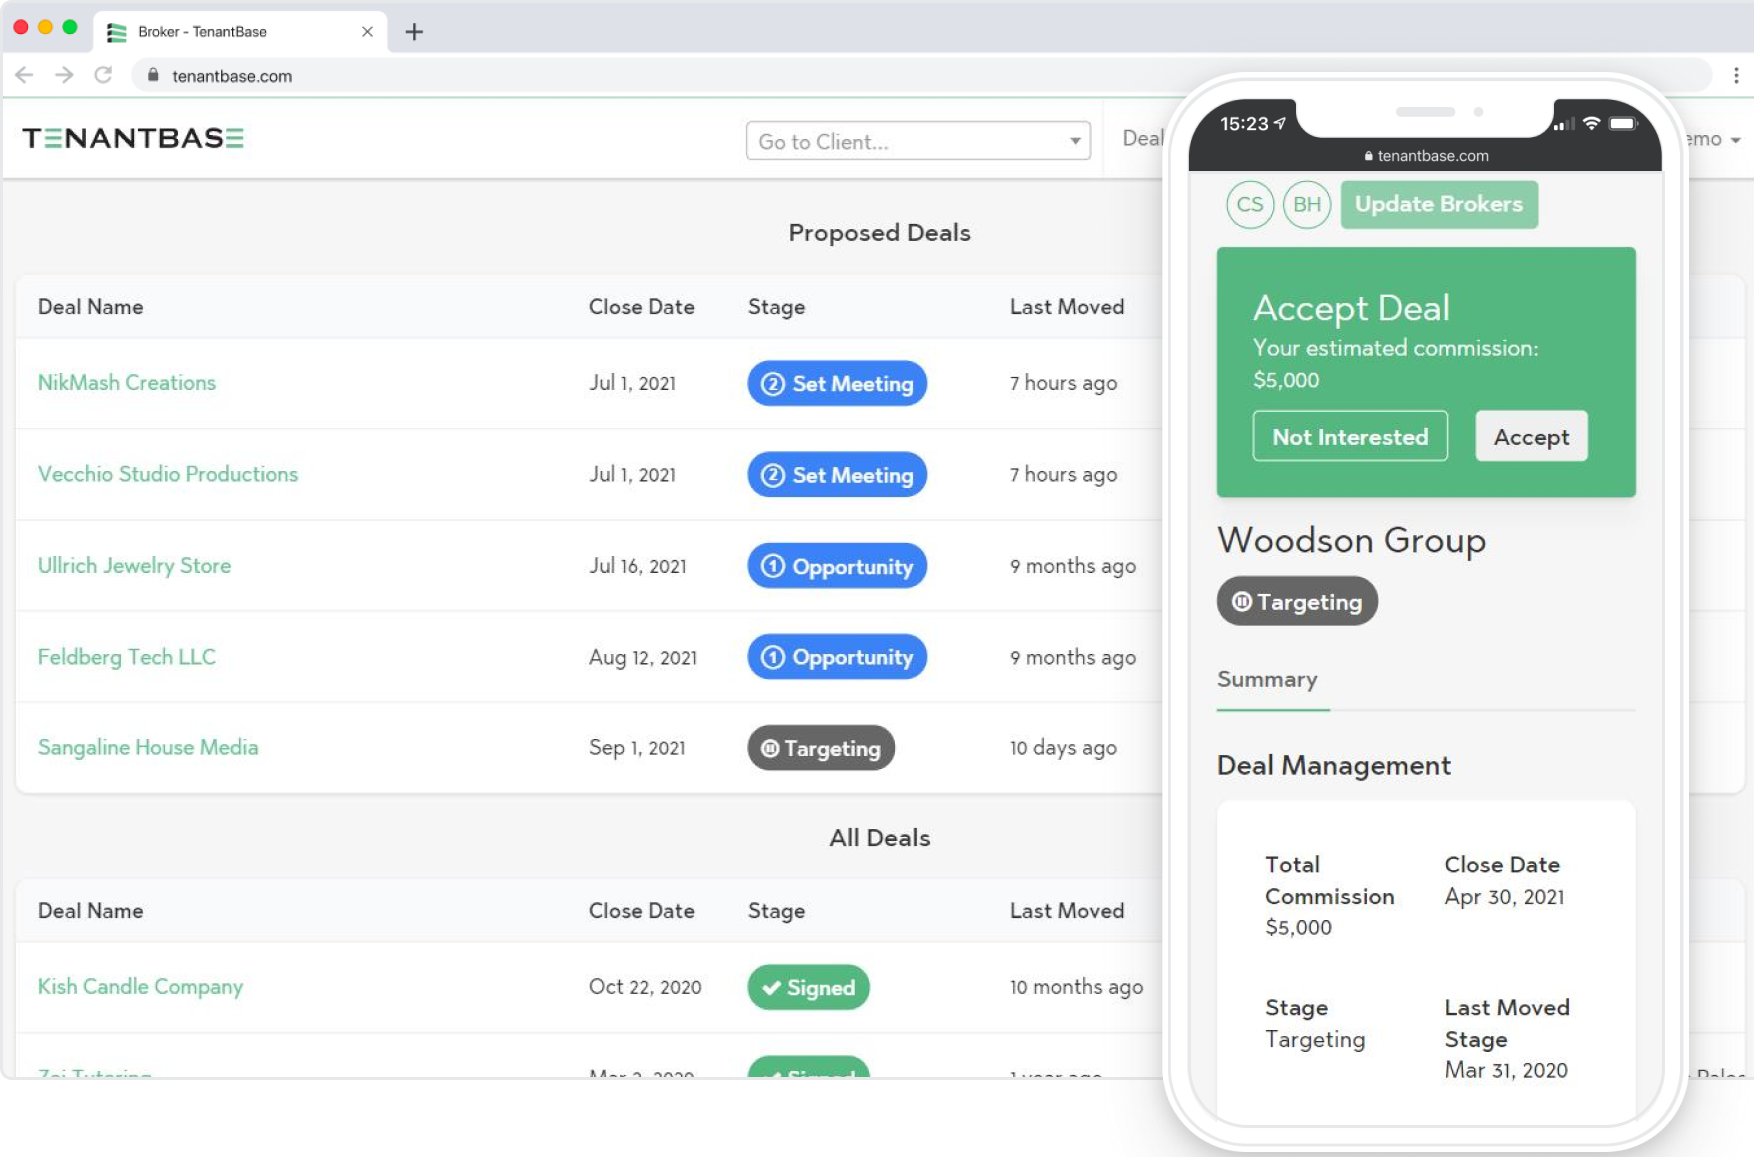
Task: Select the Broker - TenantBase browser tab
Action: (x=240, y=32)
